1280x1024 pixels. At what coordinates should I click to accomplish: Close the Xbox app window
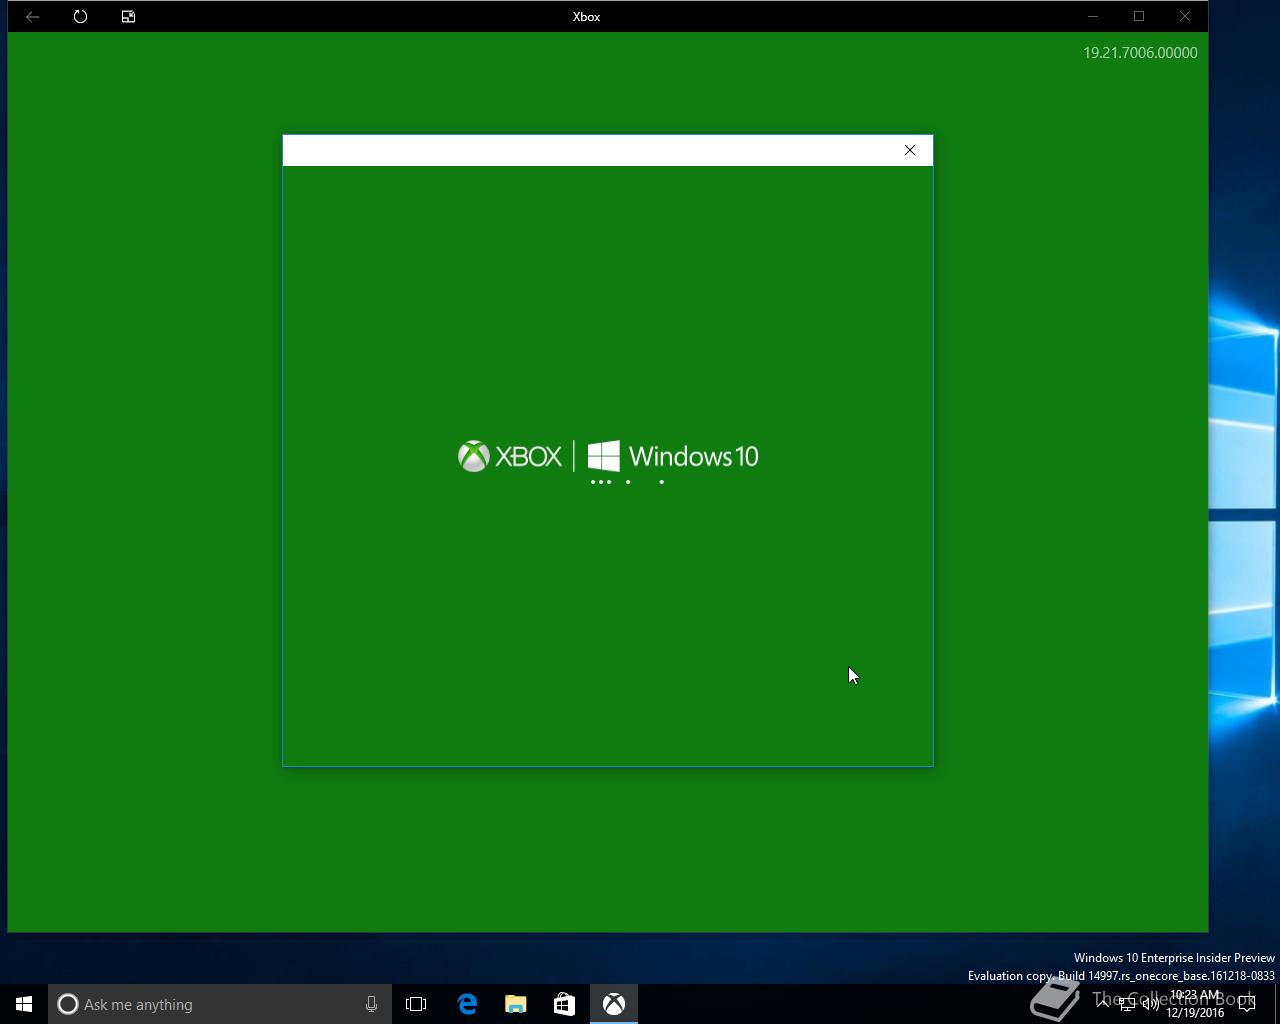pyautogui.click(x=1184, y=16)
